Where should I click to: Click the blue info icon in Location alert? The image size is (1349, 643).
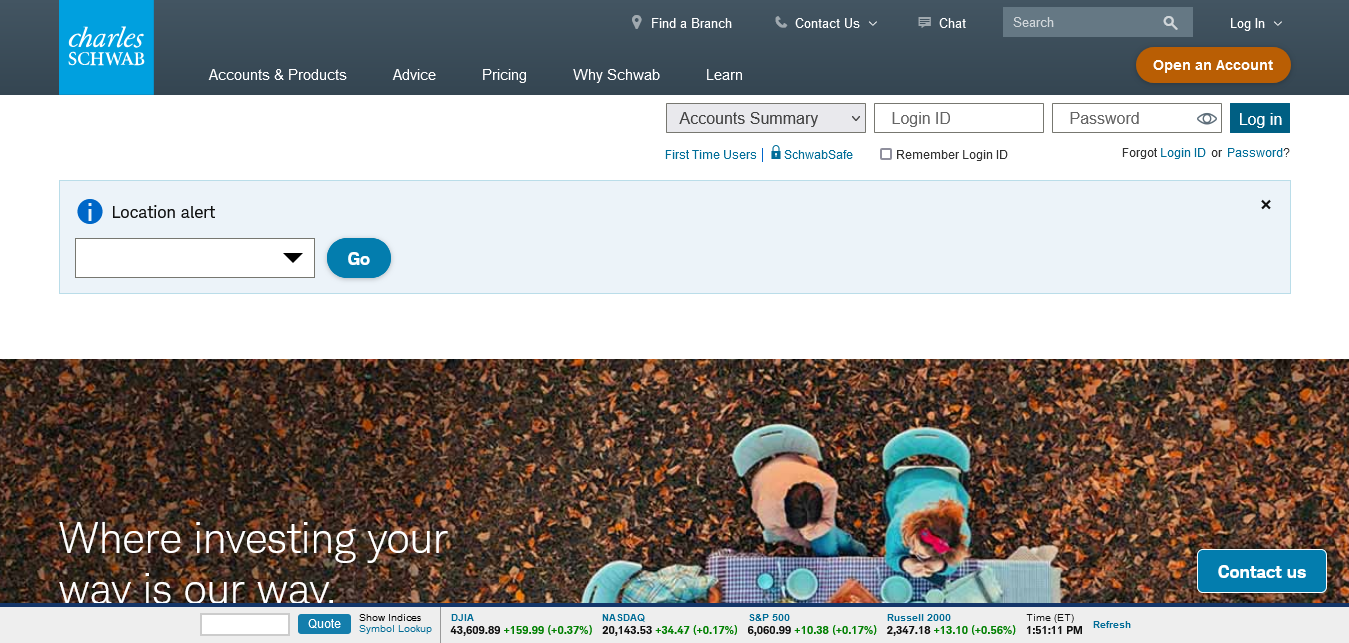90,211
